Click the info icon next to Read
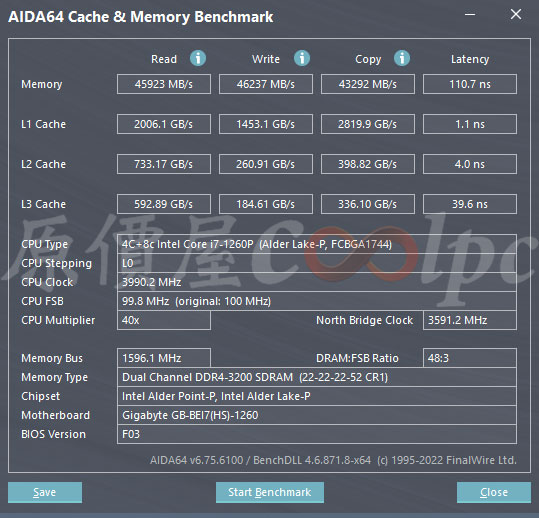Image resolution: width=539 pixels, height=518 pixels. [x=198, y=58]
